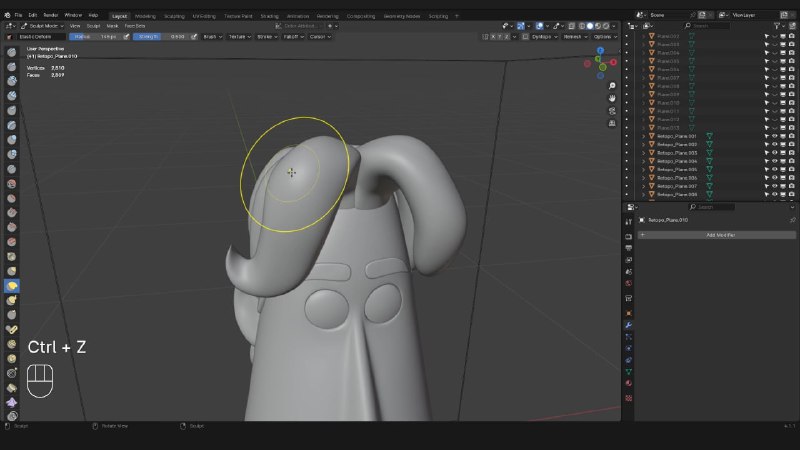800x450 pixels.
Task: Hide Retopo_Plane.004 with its eye icon
Action: [774, 161]
